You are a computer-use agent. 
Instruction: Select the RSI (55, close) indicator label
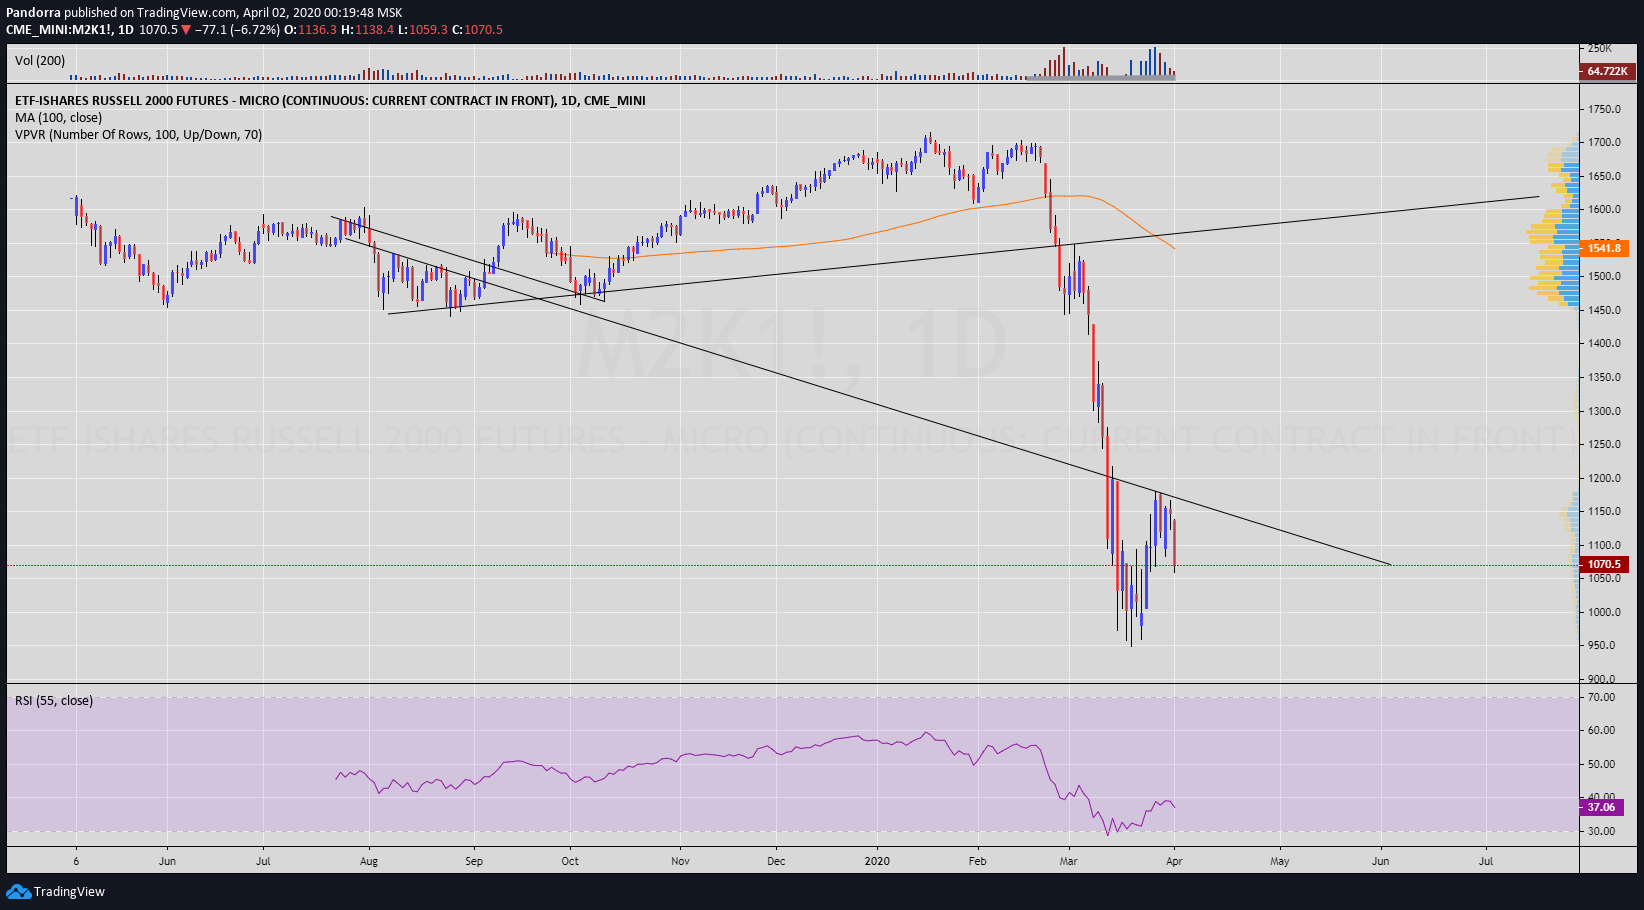(54, 701)
